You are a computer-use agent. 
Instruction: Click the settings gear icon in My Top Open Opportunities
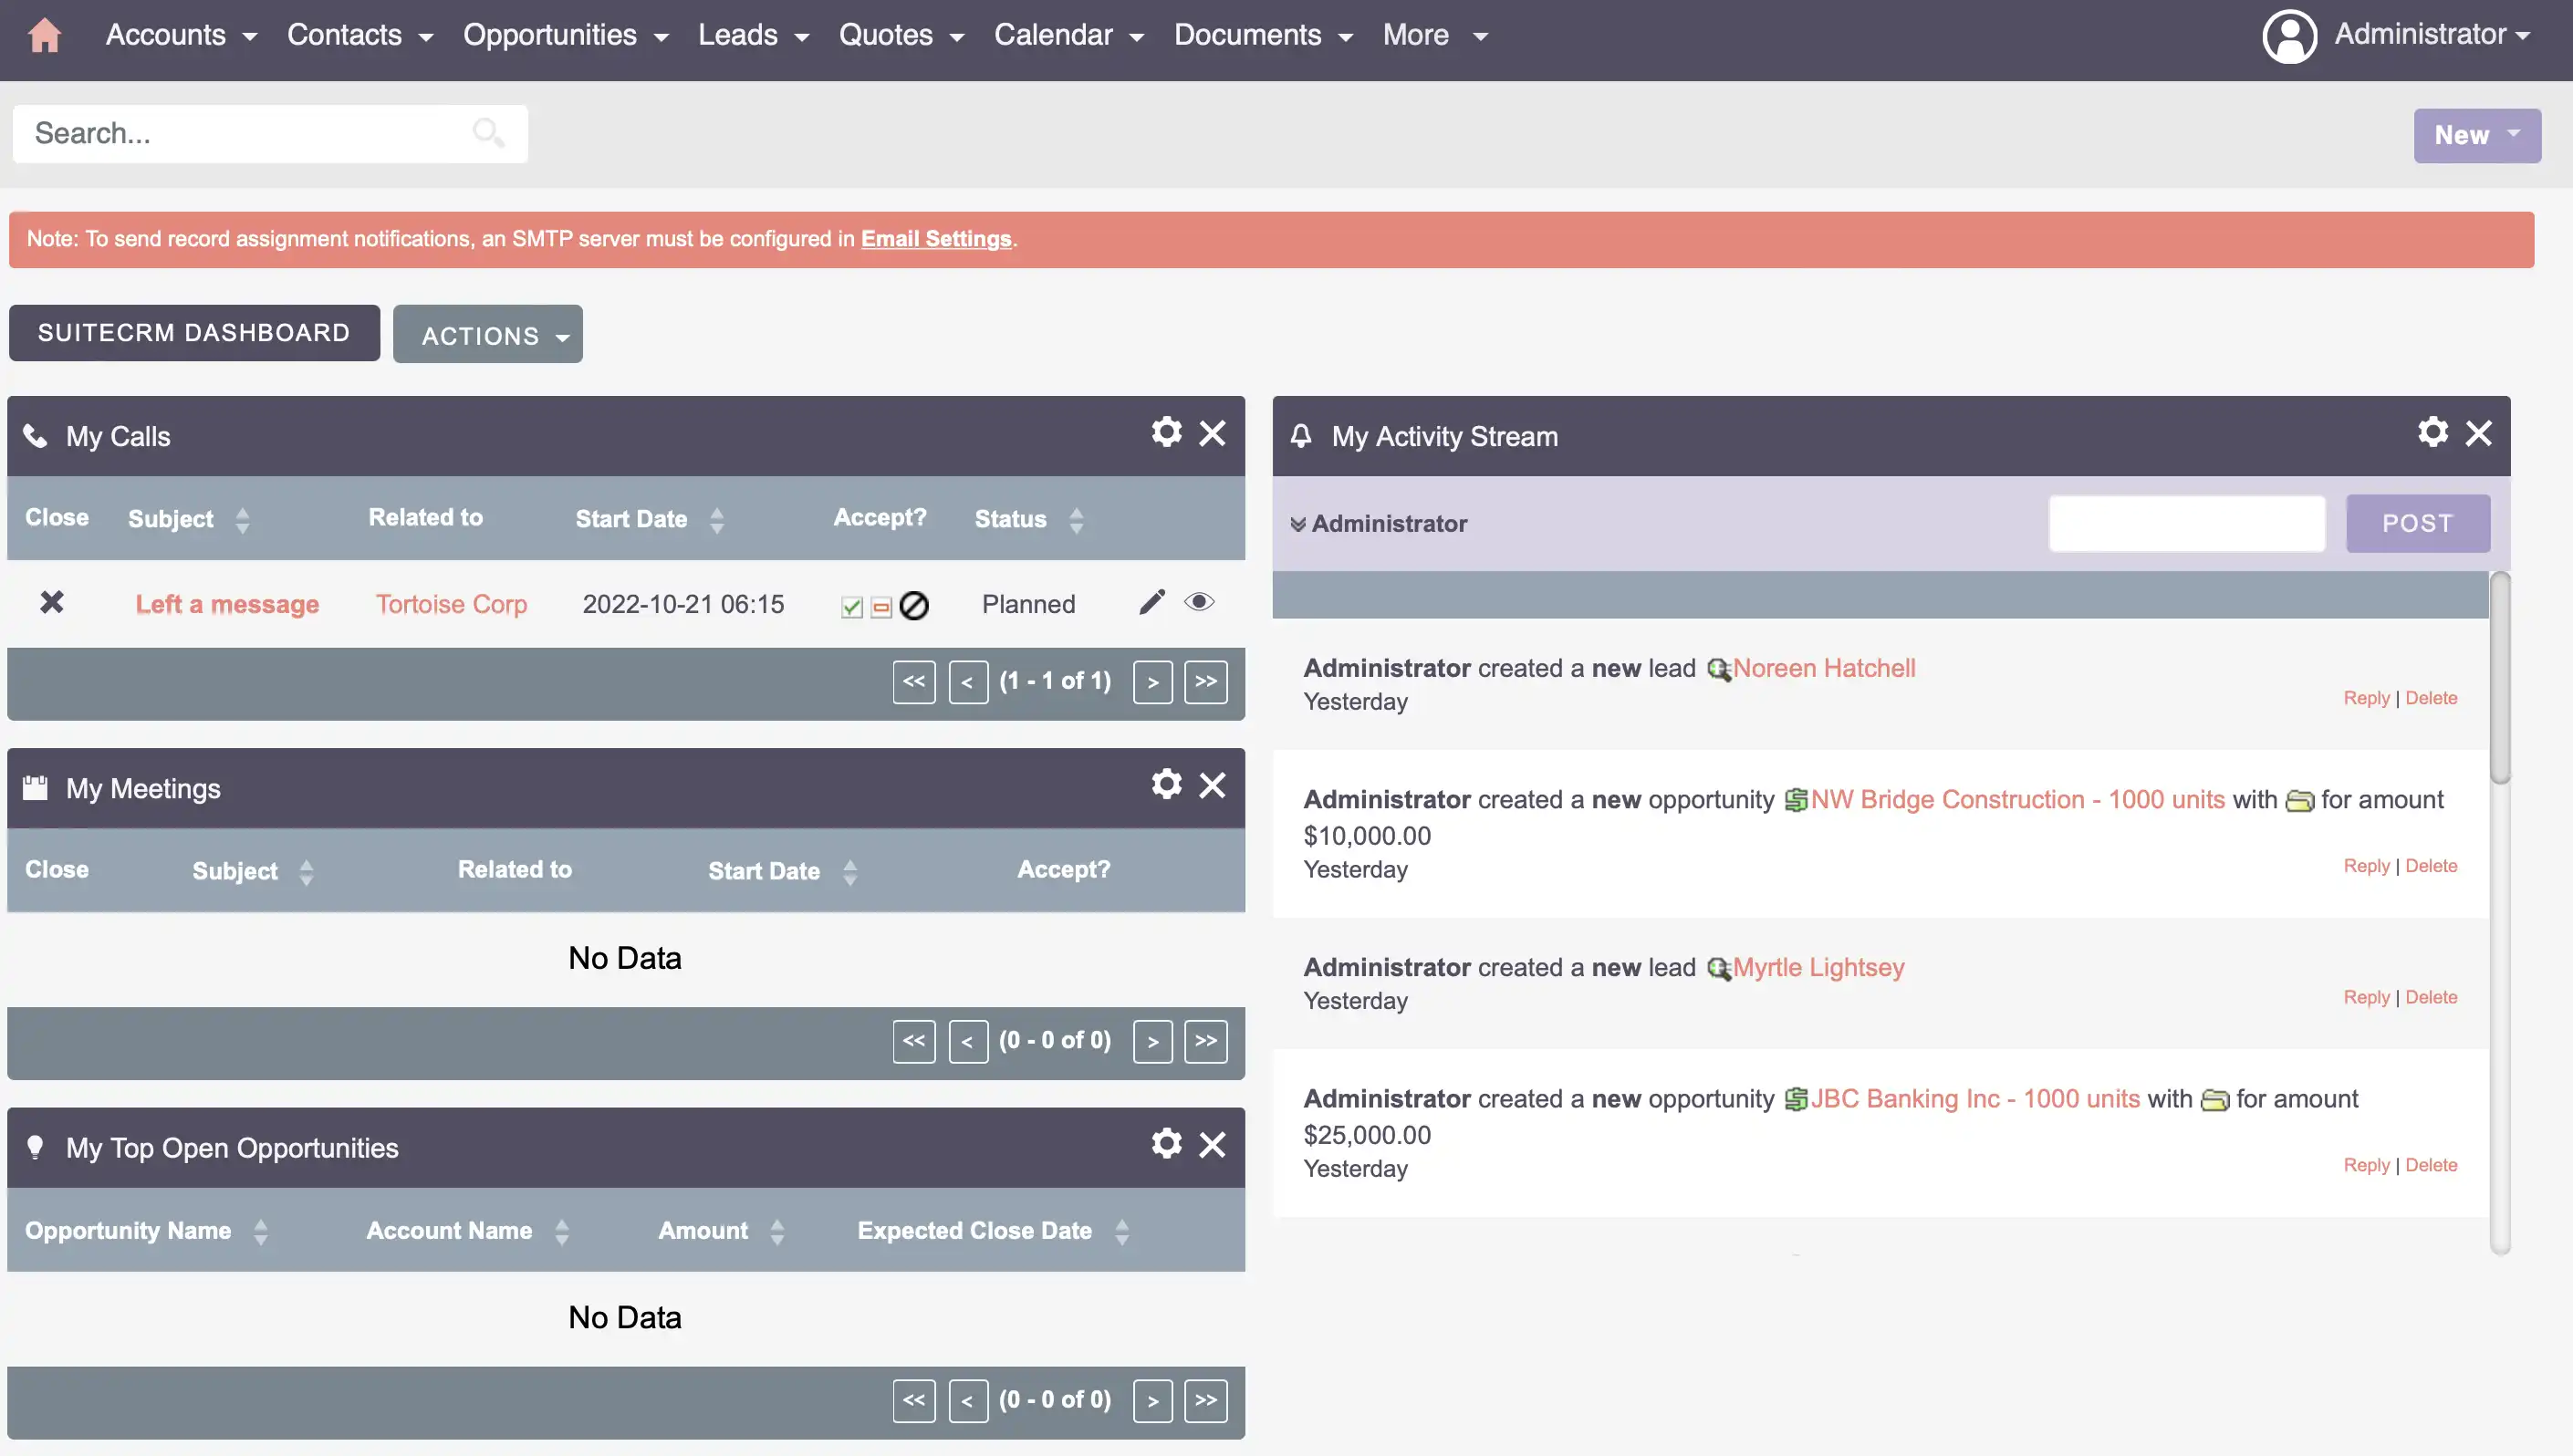coord(1166,1143)
